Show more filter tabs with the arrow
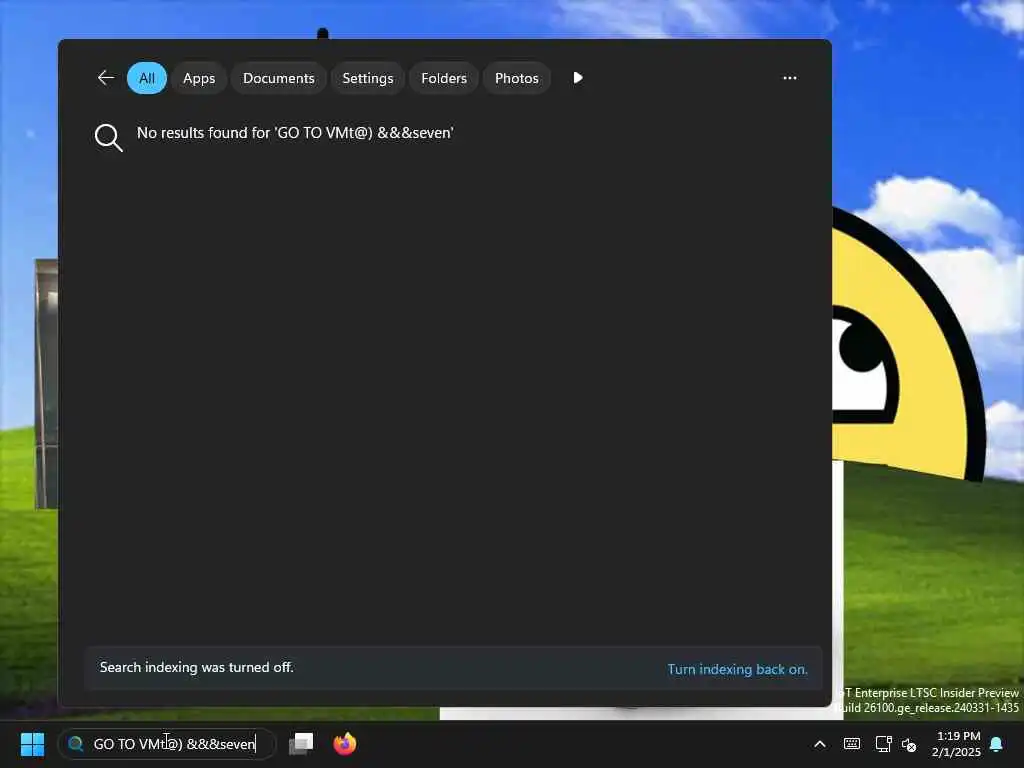The image size is (1024, 768). click(577, 78)
